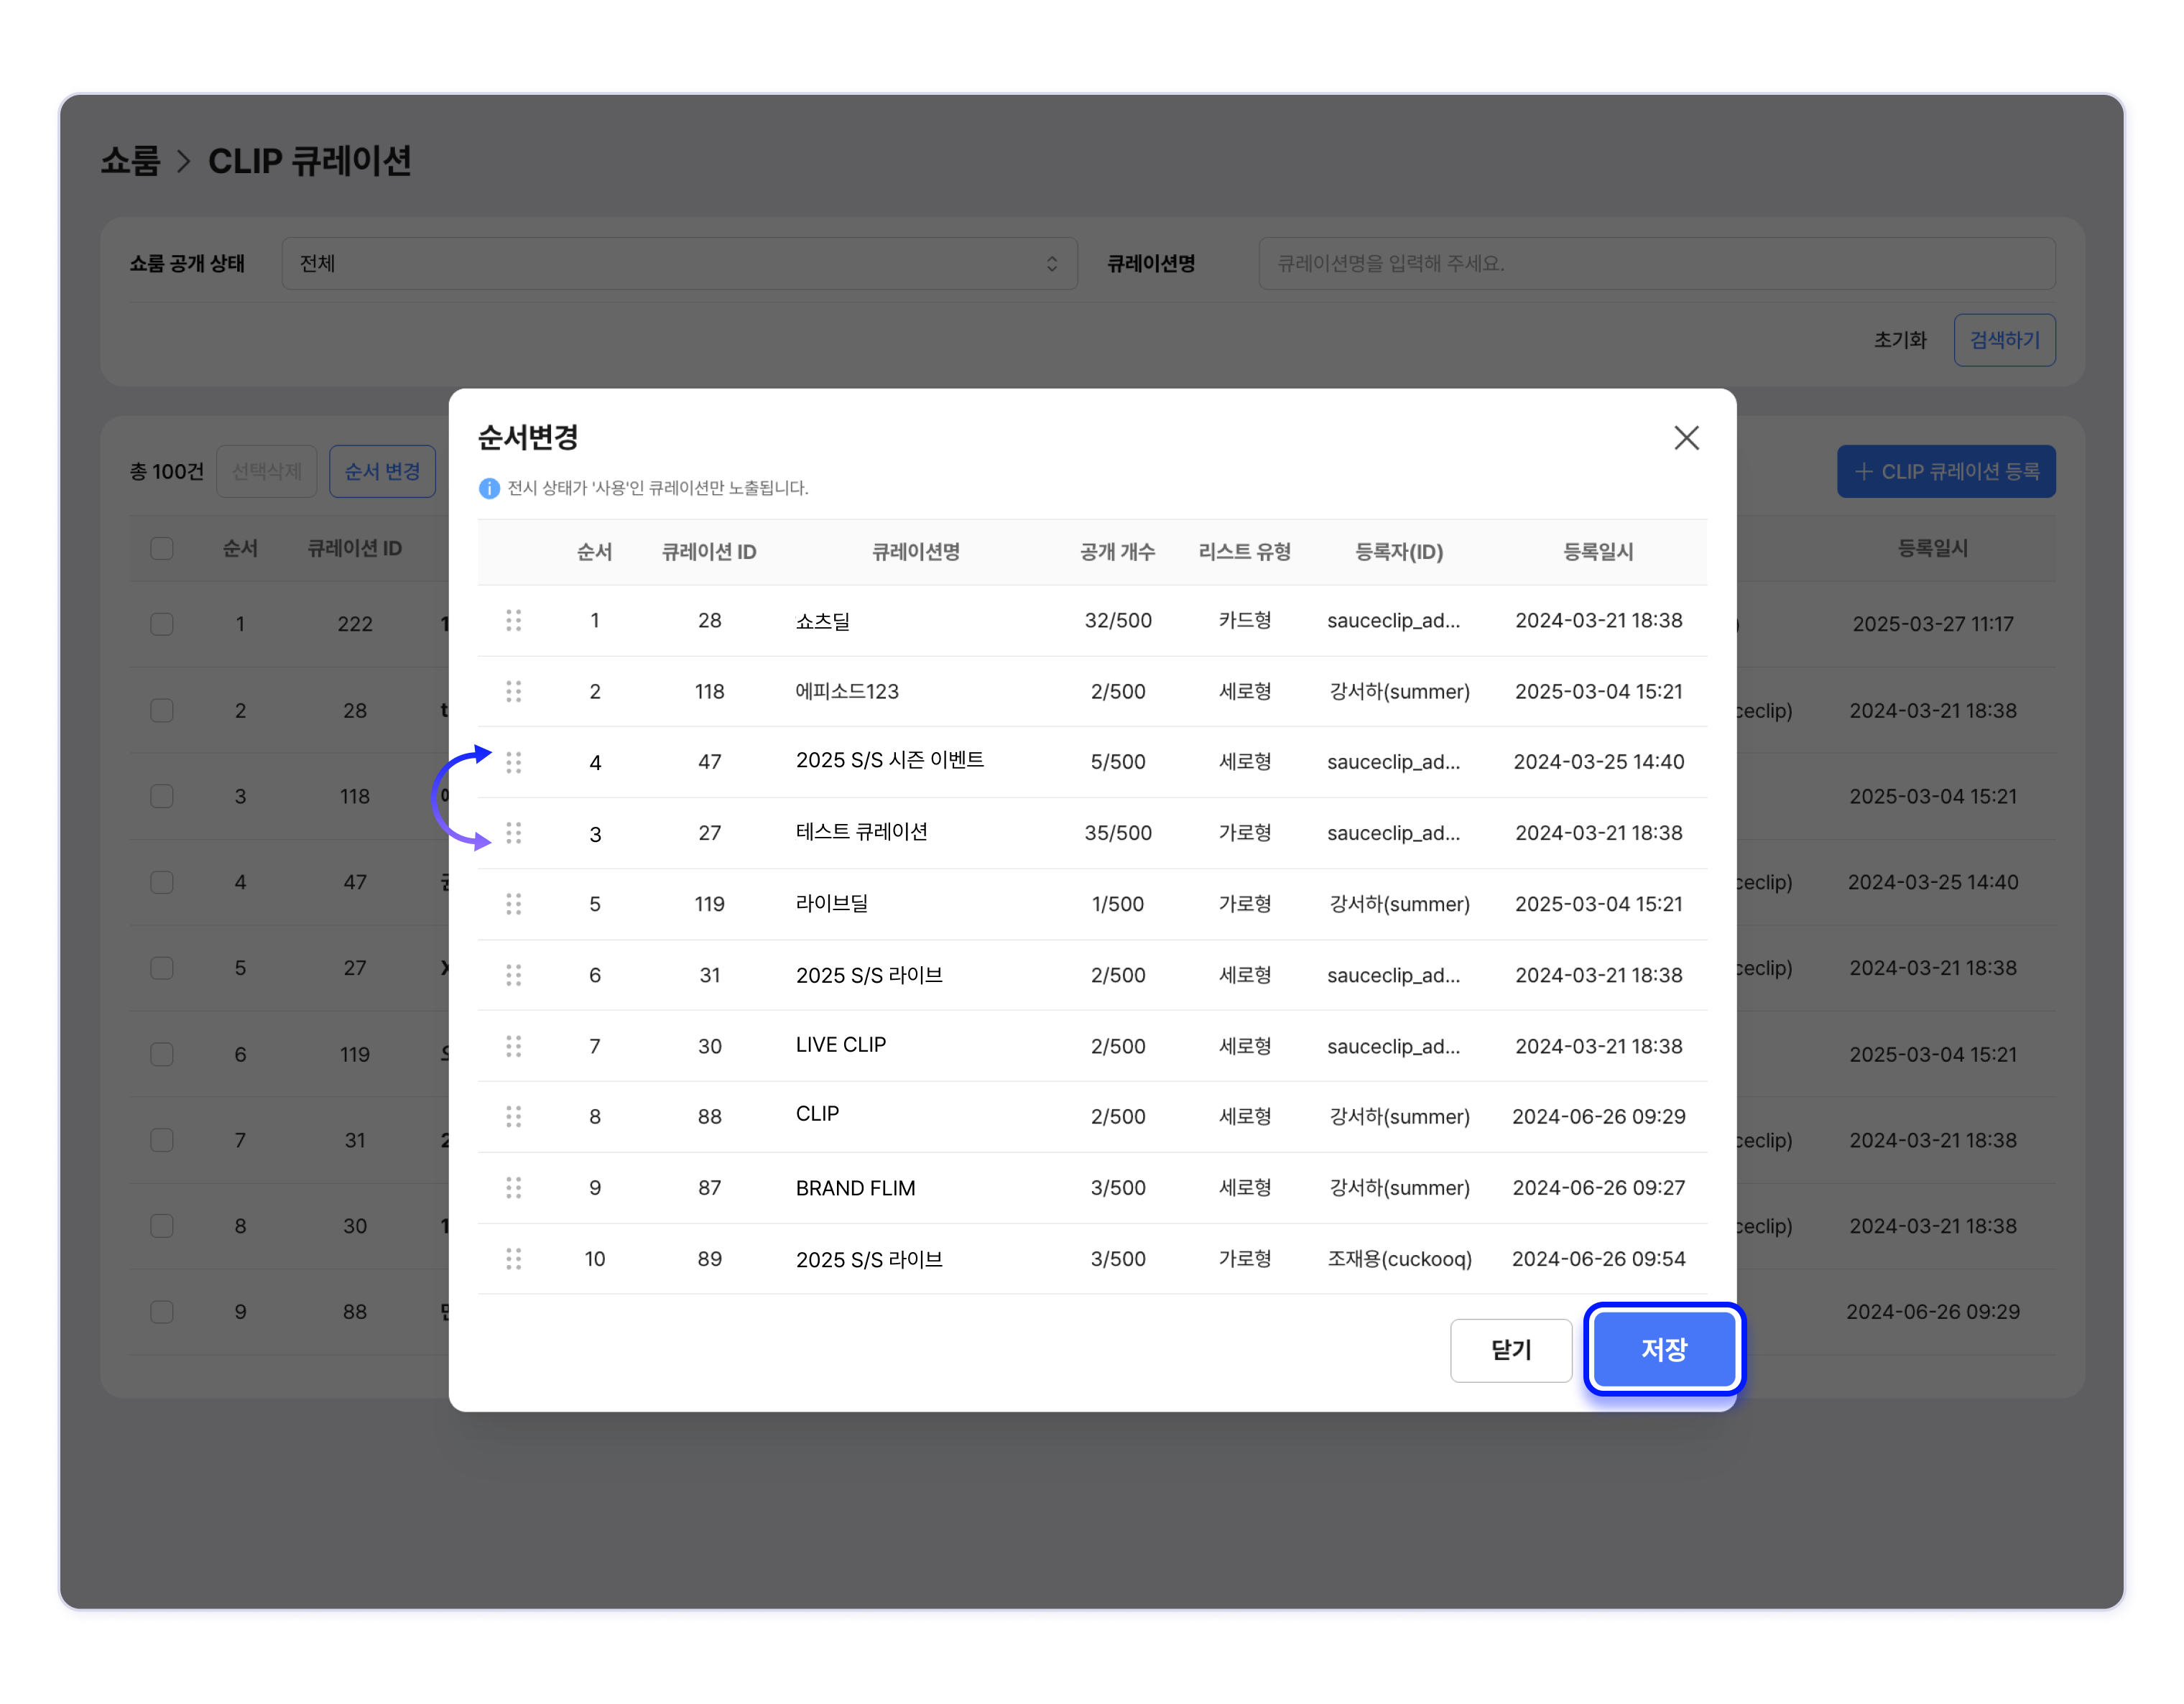Click the 큐레이션명 search input field
The height and width of the screenshot is (1704, 2184).
click(1655, 263)
